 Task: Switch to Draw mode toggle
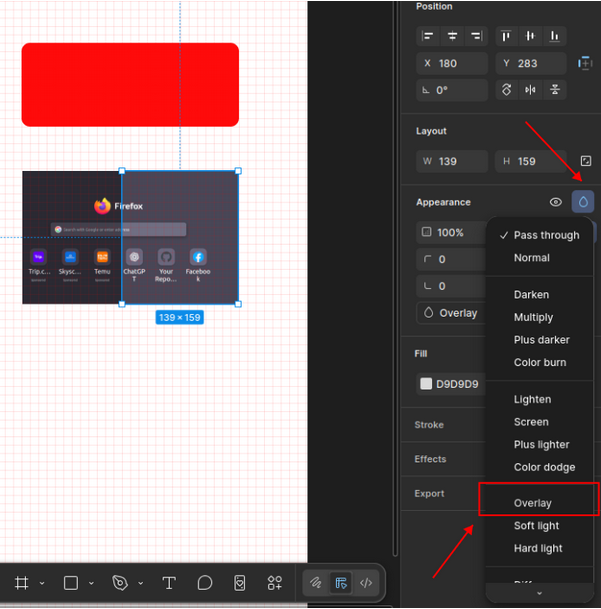[x=316, y=583]
